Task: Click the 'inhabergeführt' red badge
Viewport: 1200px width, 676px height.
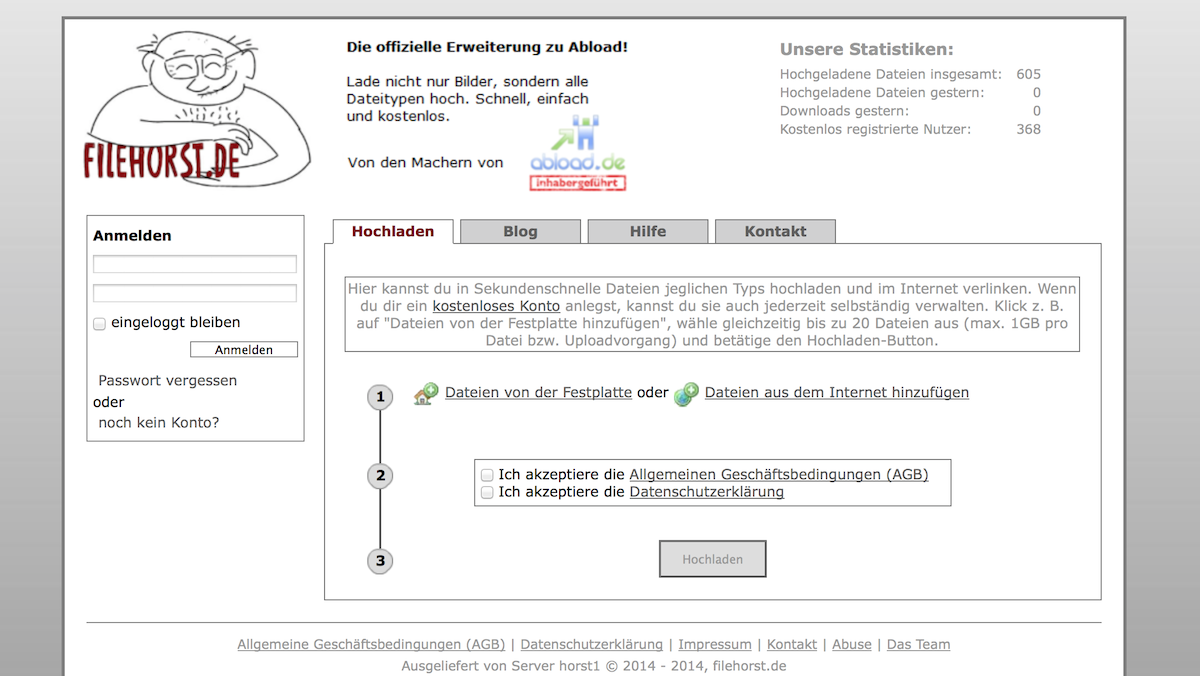Action: 578,183
